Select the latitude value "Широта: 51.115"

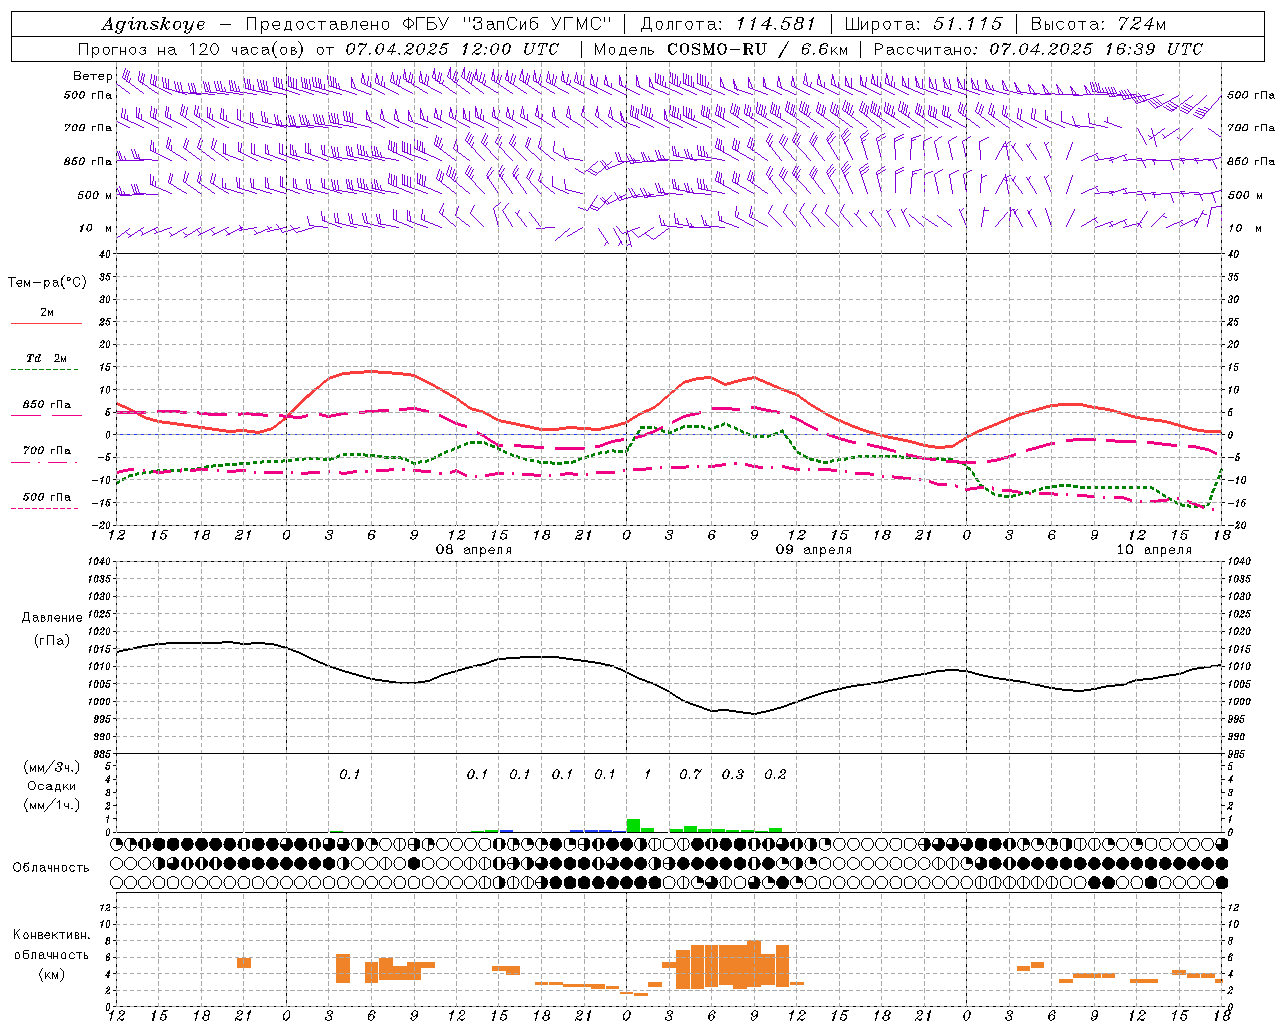pyautogui.click(x=923, y=24)
